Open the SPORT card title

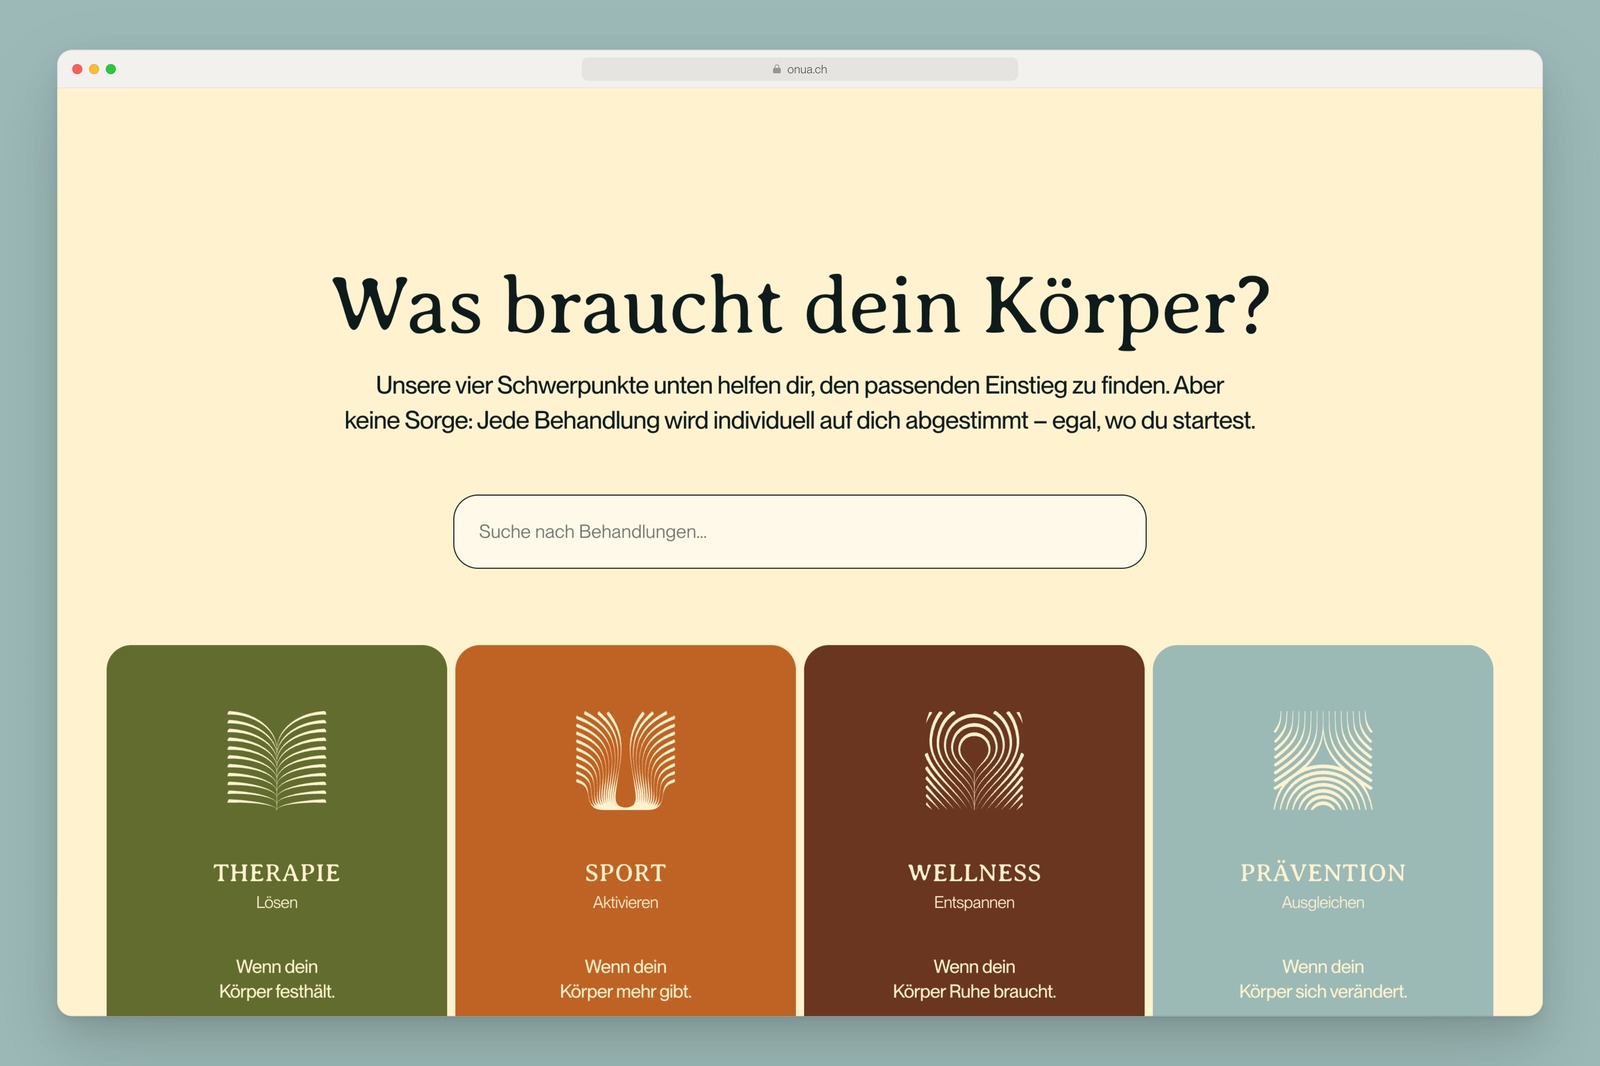[626, 873]
